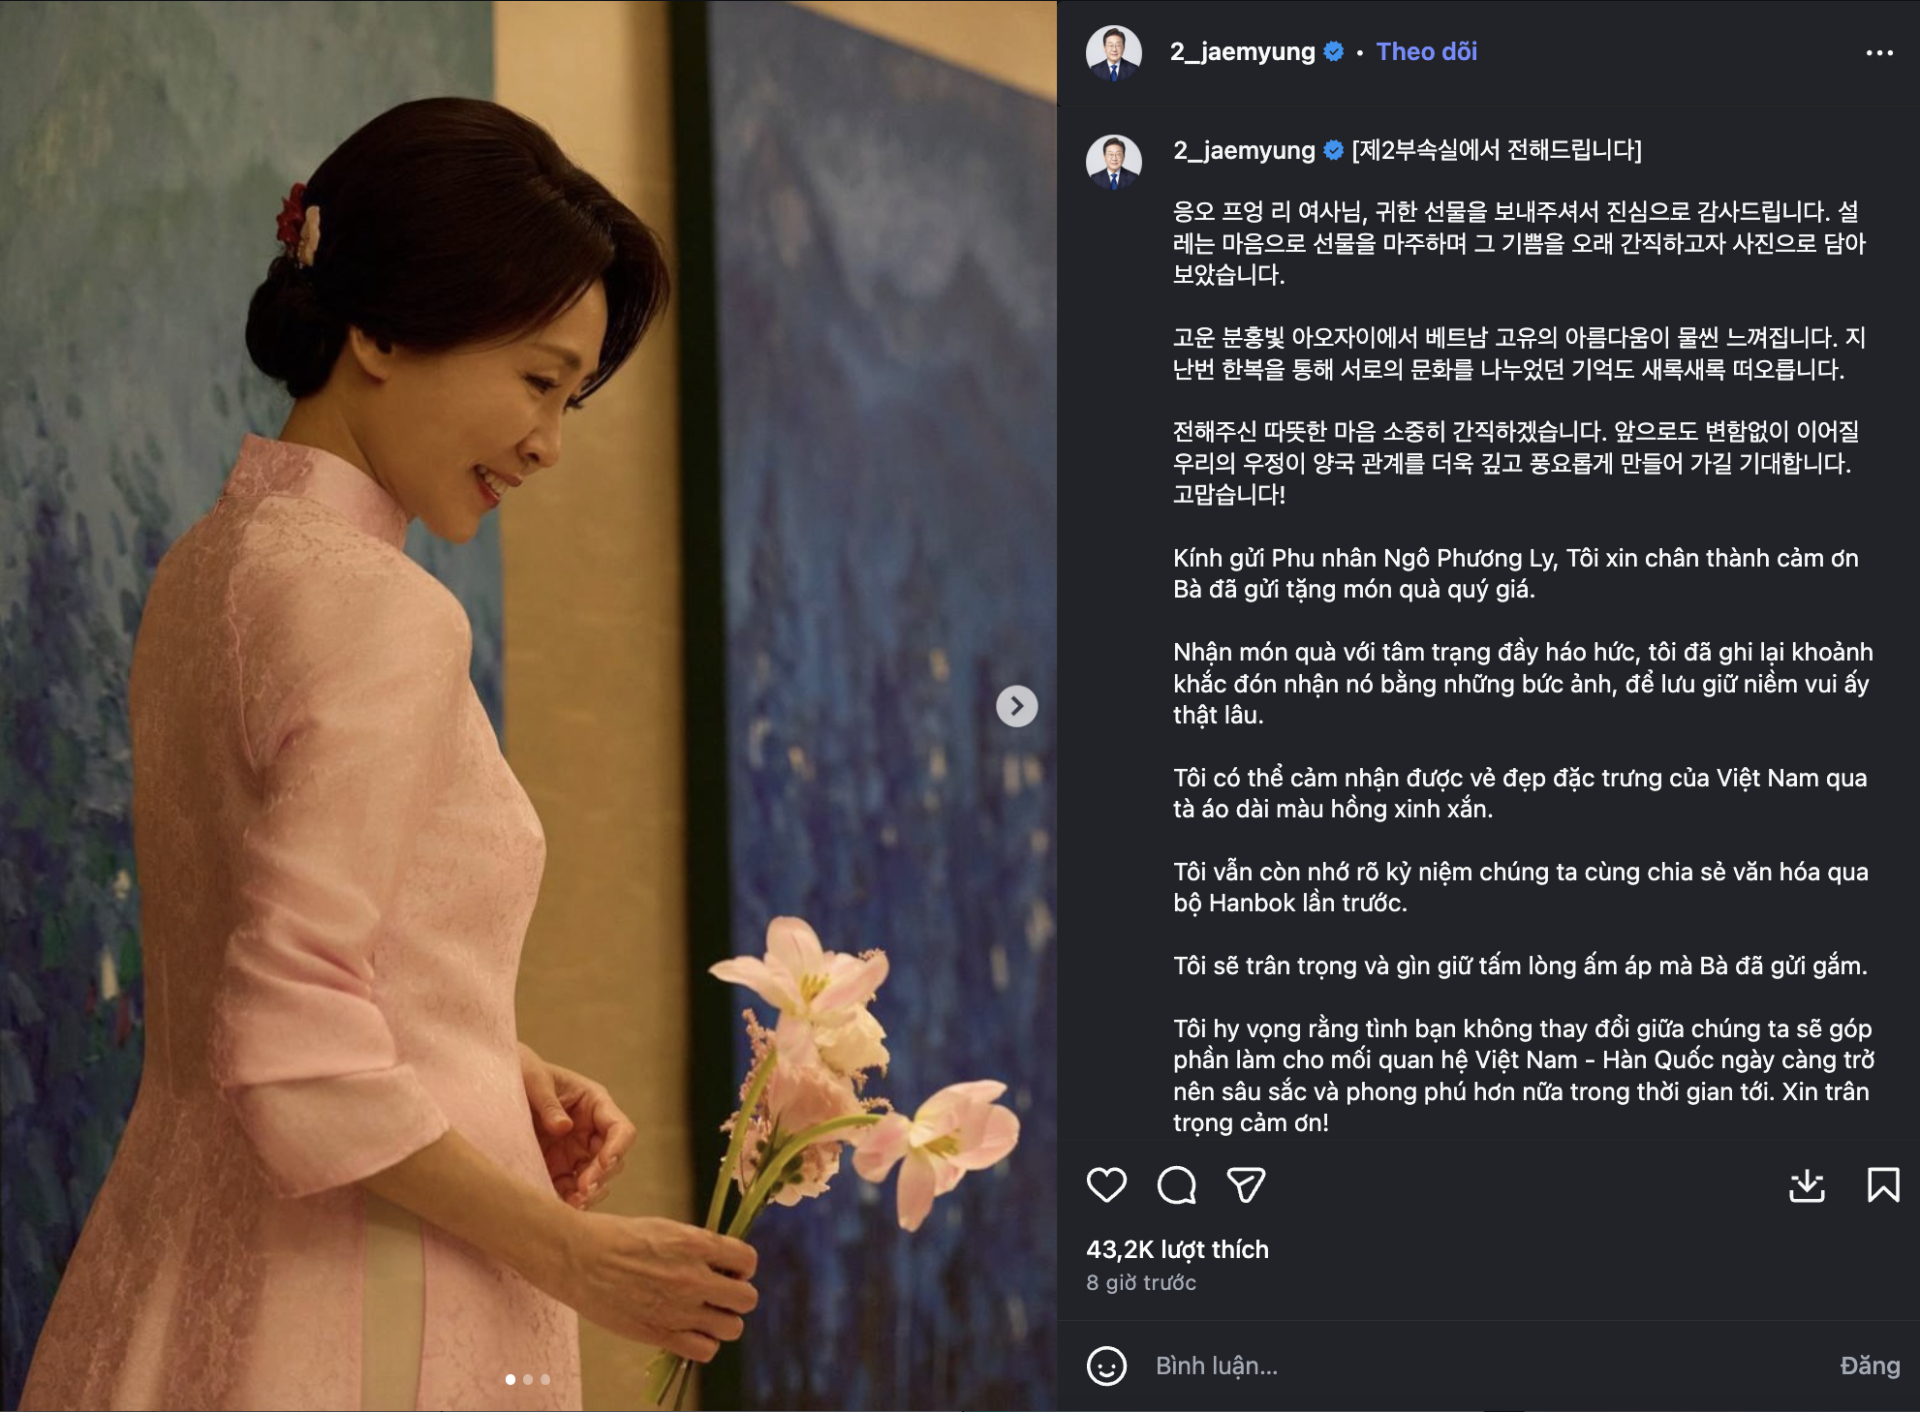View who liked 43,2K lượt thích
This screenshot has width=1920, height=1412.
1177,1249
